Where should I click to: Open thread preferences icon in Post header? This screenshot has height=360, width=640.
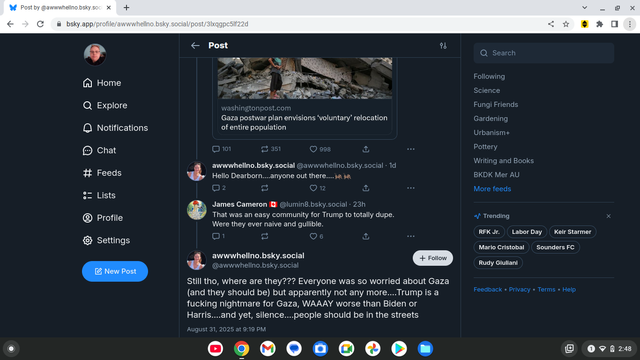443,46
